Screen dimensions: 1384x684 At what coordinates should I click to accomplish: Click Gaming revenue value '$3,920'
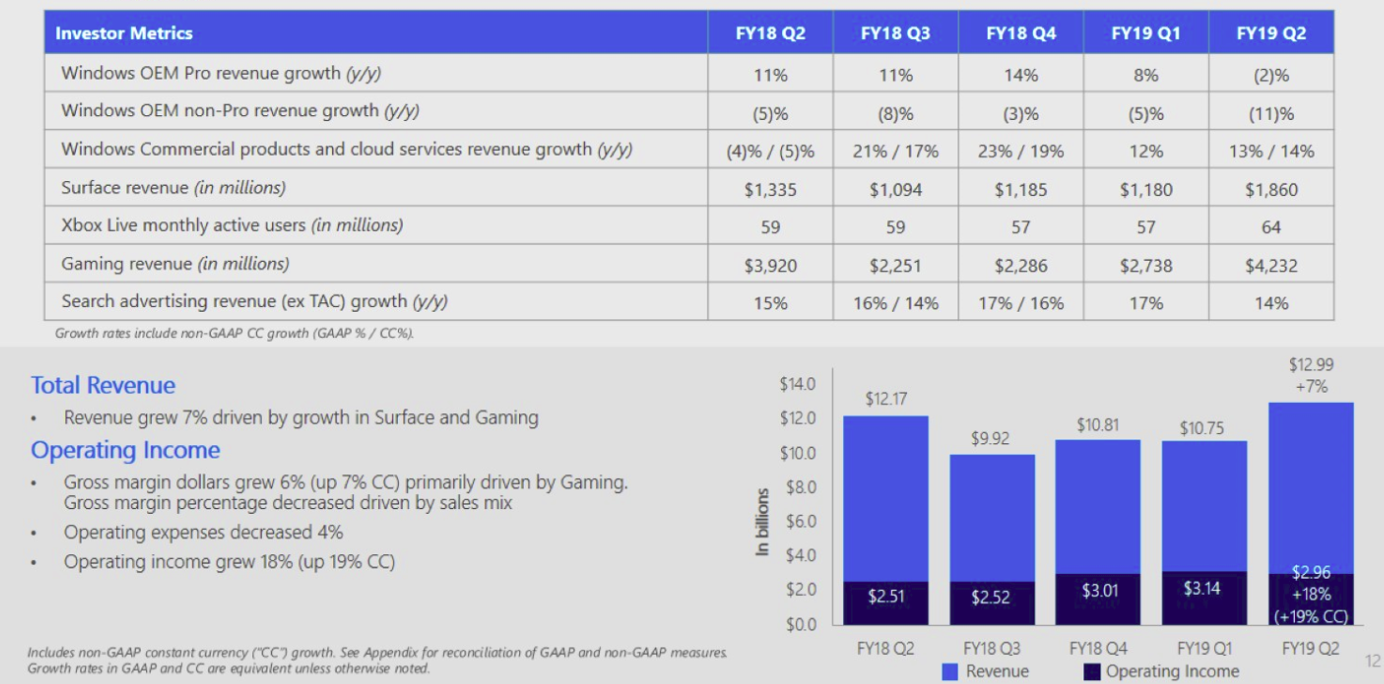pyautogui.click(x=770, y=266)
